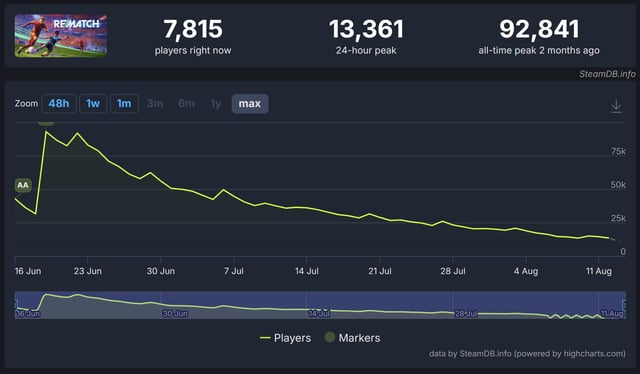Click the 14 Jul axis label
Image resolution: width=640 pixels, height=374 pixels.
[307, 271]
